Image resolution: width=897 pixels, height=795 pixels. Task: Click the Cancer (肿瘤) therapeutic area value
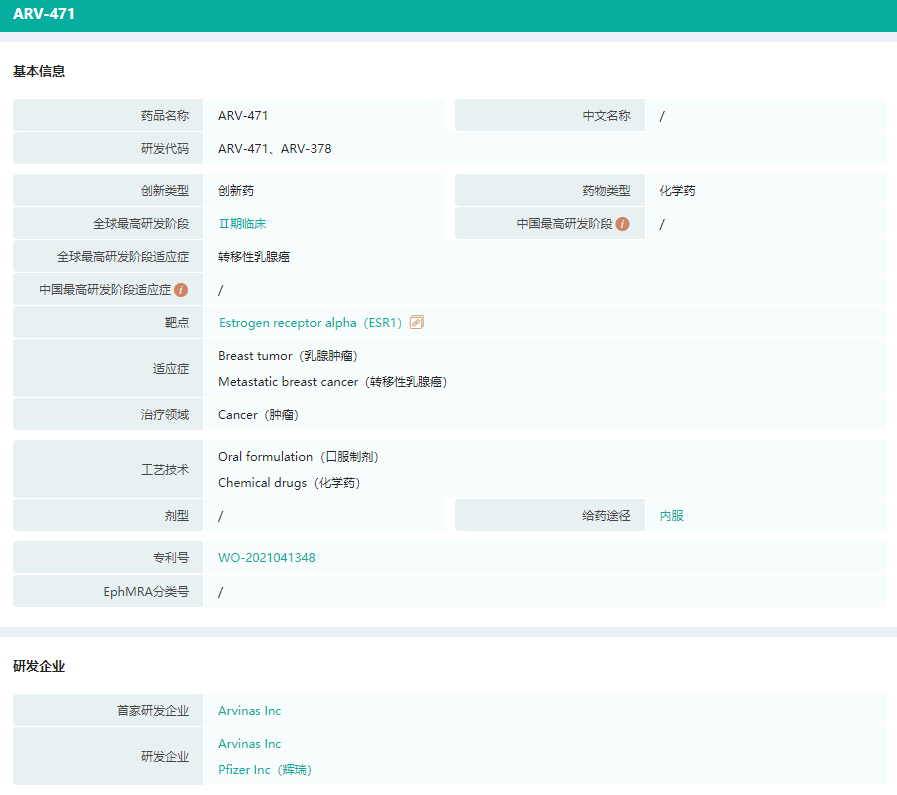click(258, 415)
